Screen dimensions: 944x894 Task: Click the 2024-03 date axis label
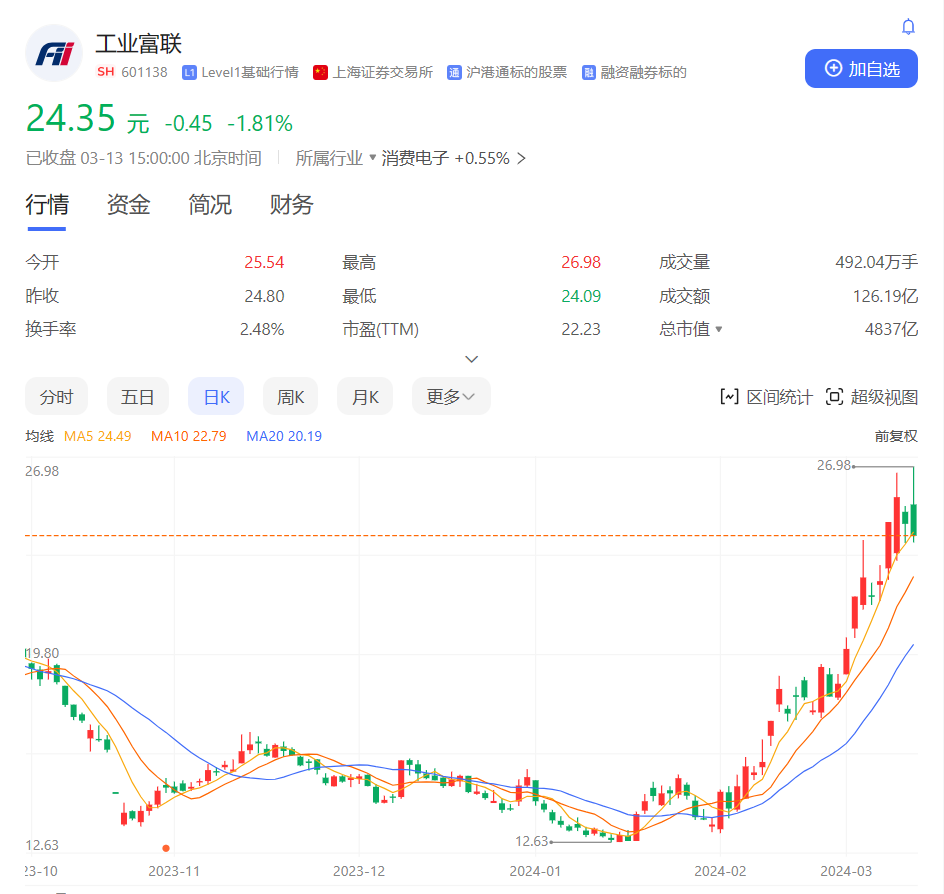[846, 871]
